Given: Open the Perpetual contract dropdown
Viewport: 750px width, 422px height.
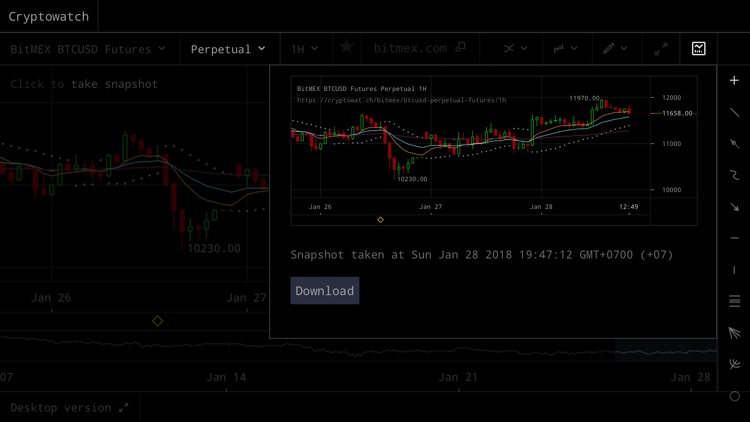Looking at the screenshot, I should click(228, 49).
